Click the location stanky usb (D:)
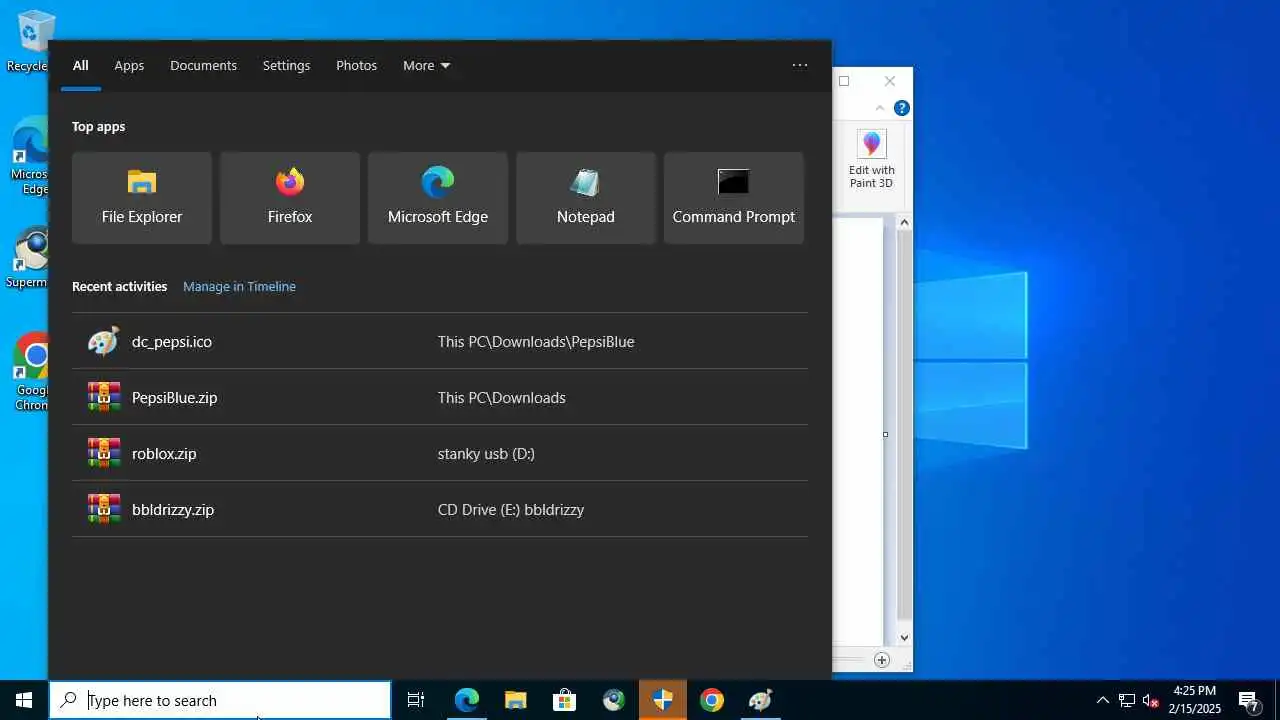Image resolution: width=1280 pixels, height=720 pixels. (486, 453)
